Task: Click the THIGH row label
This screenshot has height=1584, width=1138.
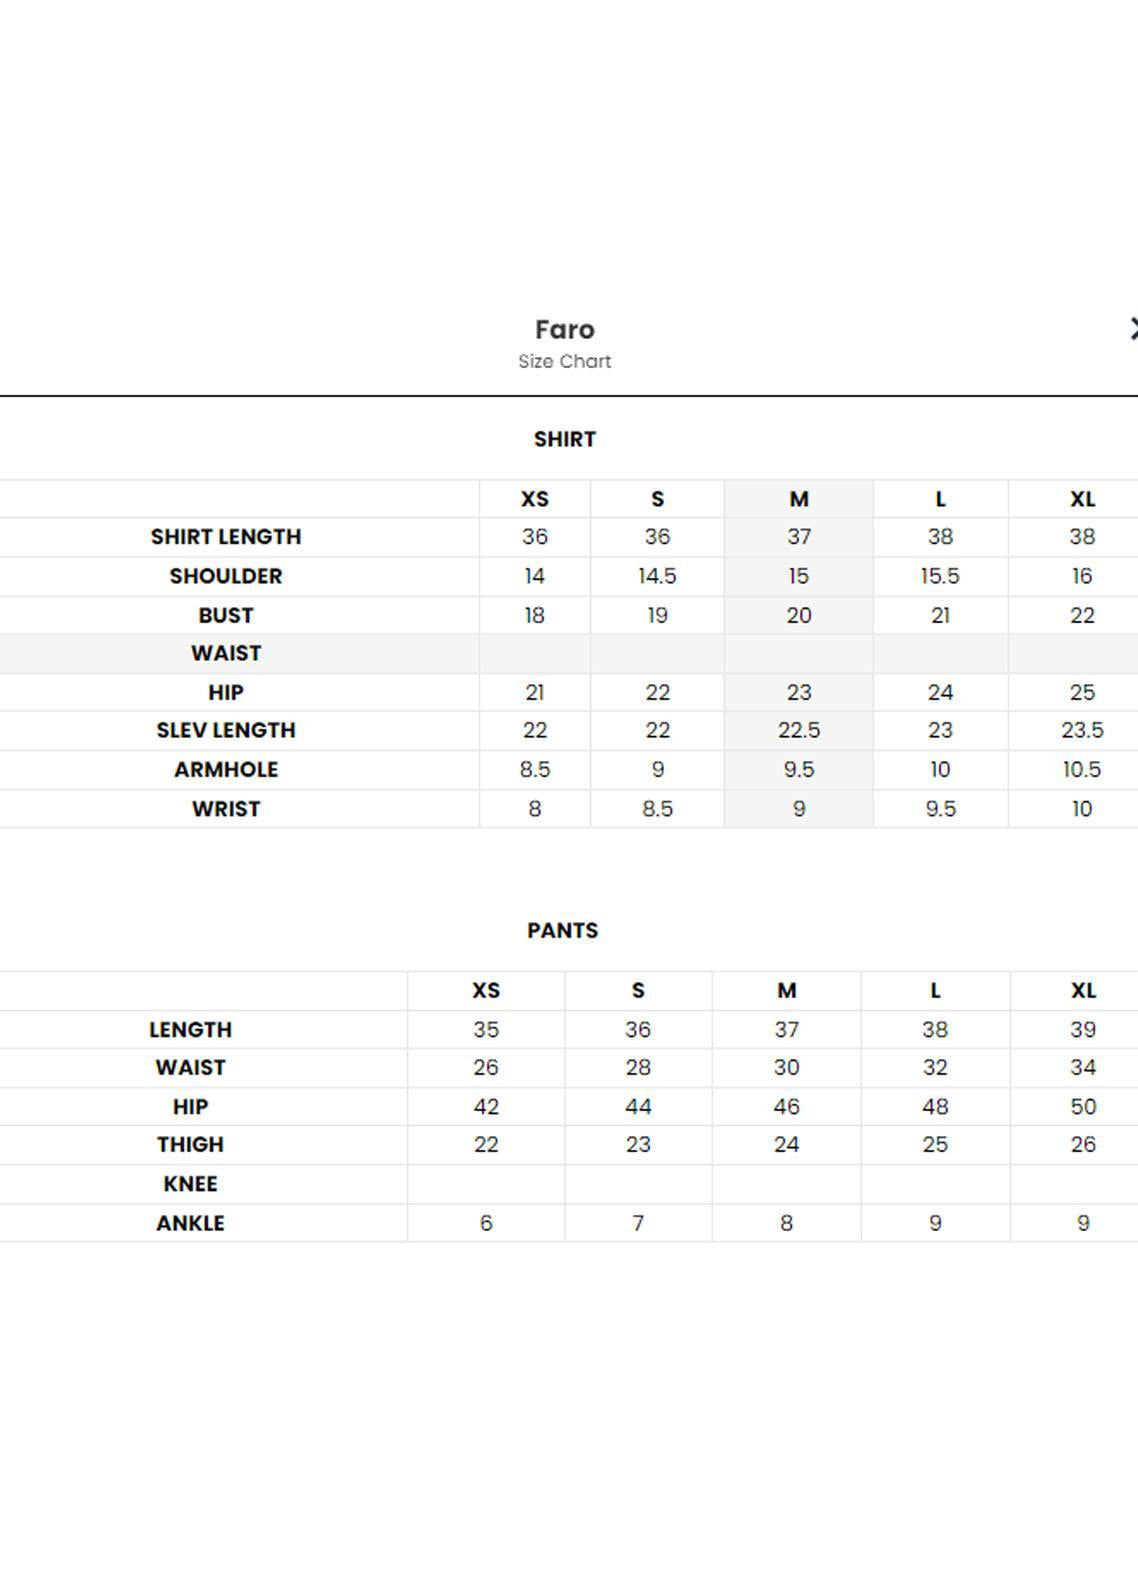Action: [190, 1145]
